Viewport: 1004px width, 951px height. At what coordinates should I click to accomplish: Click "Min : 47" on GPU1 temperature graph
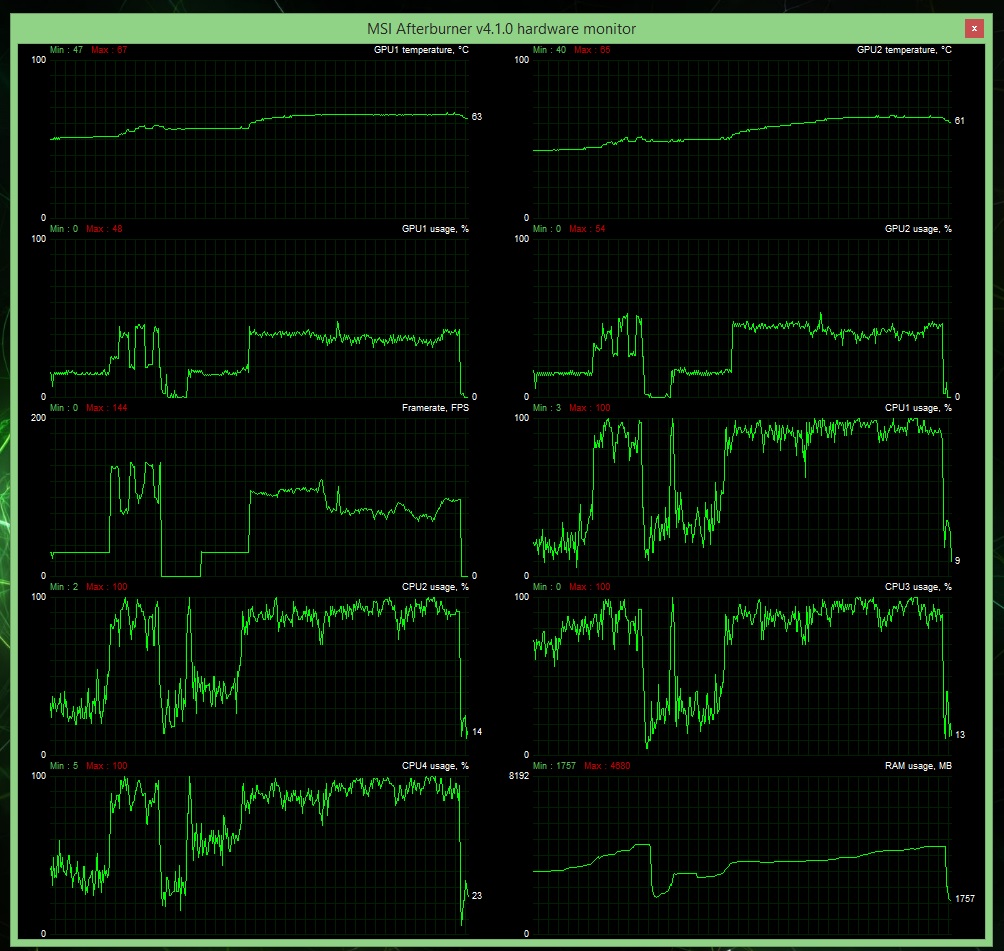pos(67,50)
